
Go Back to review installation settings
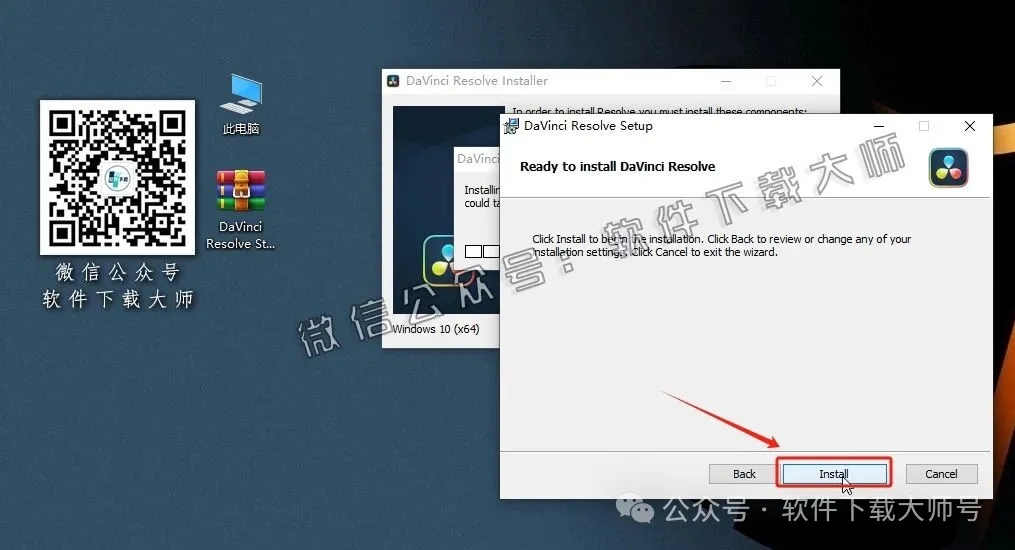(x=744, y=474)
